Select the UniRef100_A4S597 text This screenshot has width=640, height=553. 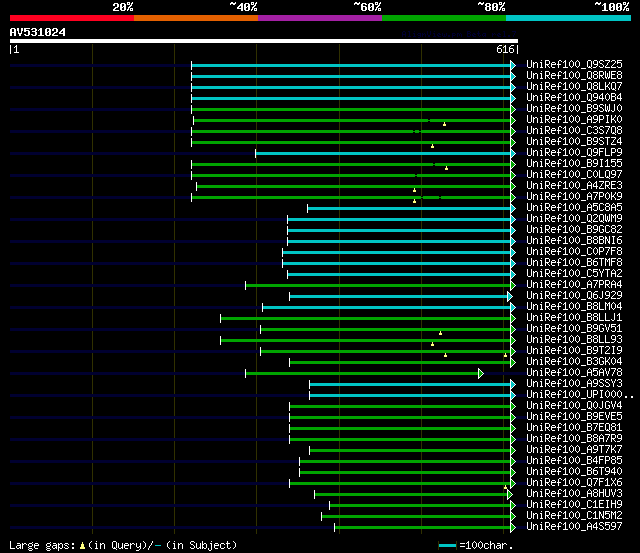pyautogui.click(x=574, y=527)
